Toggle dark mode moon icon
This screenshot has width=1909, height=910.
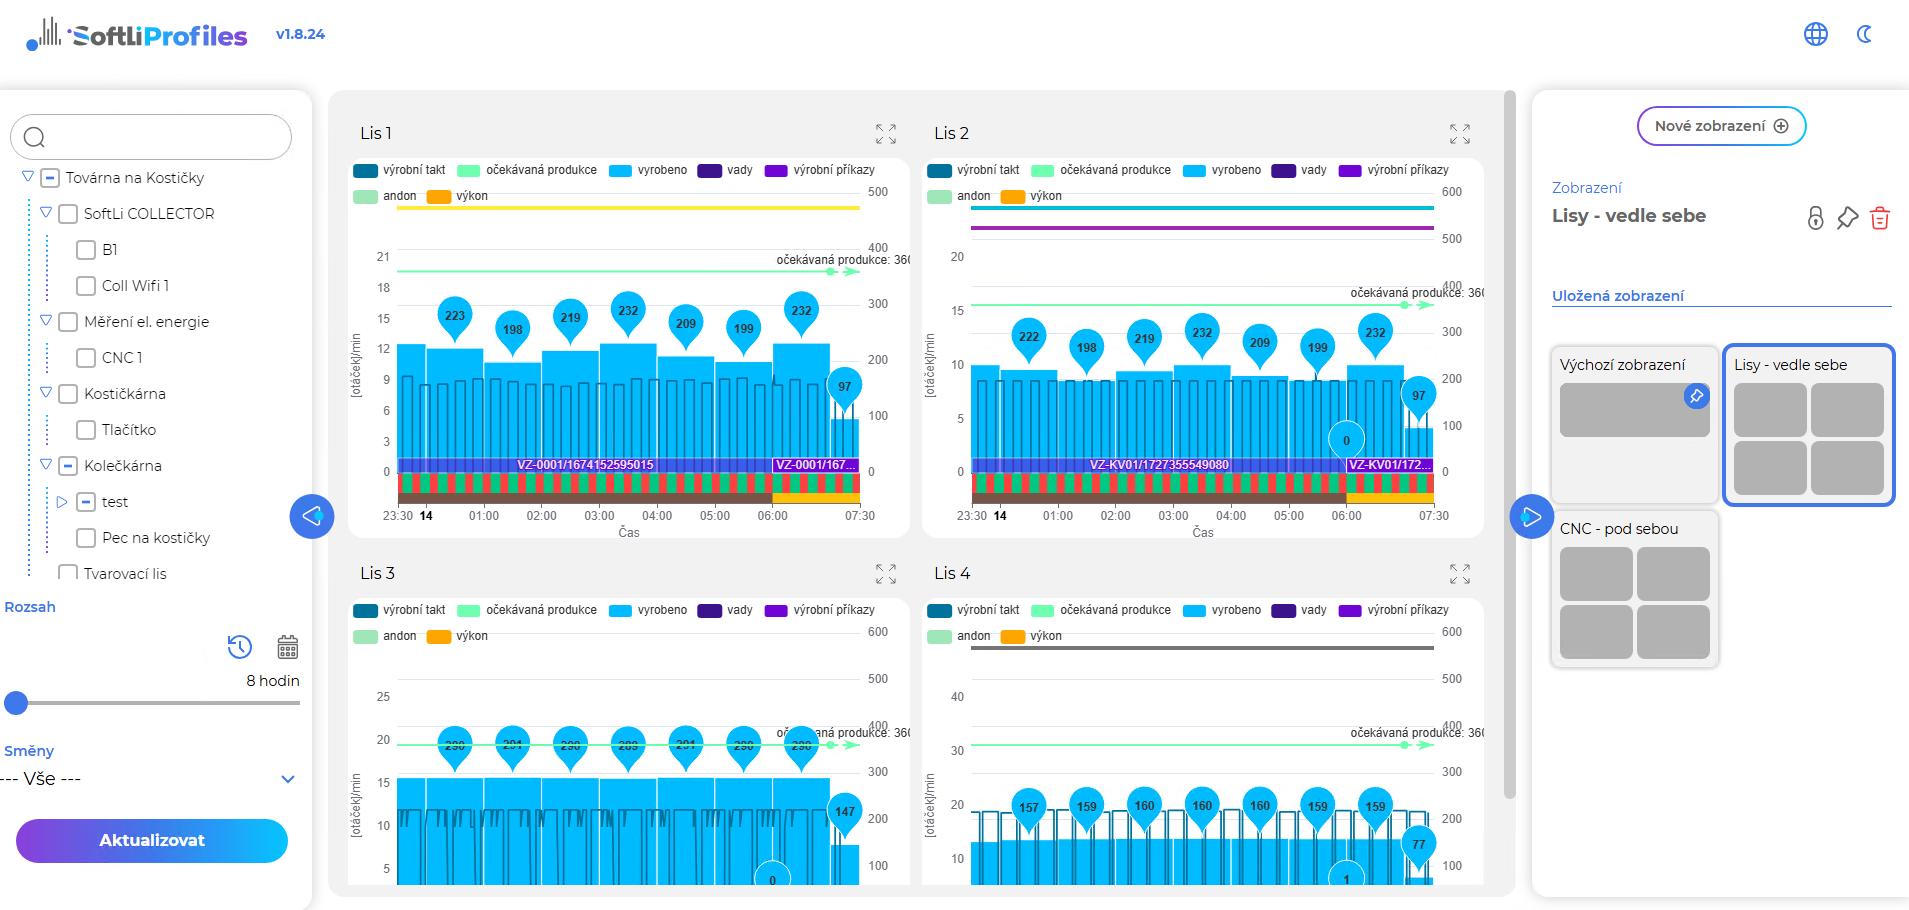(1864, 34)
